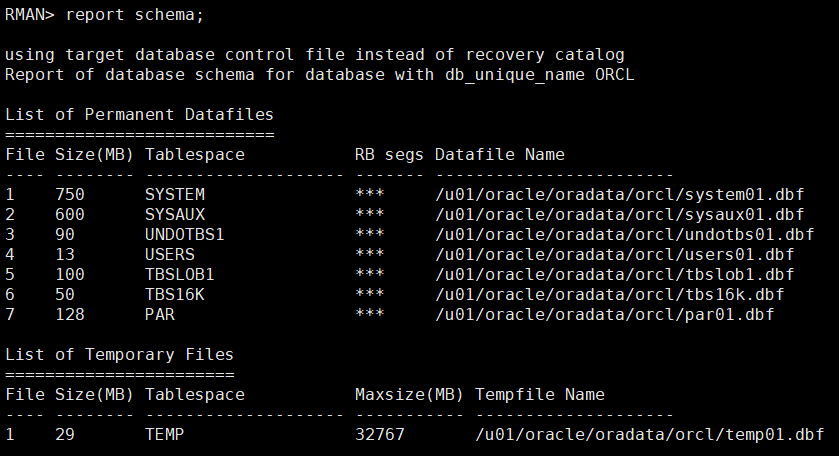Click the TEMP tablespace name
Image resolution: width=839 pixels, height=456 pixels.
click(x=164, y=435)
